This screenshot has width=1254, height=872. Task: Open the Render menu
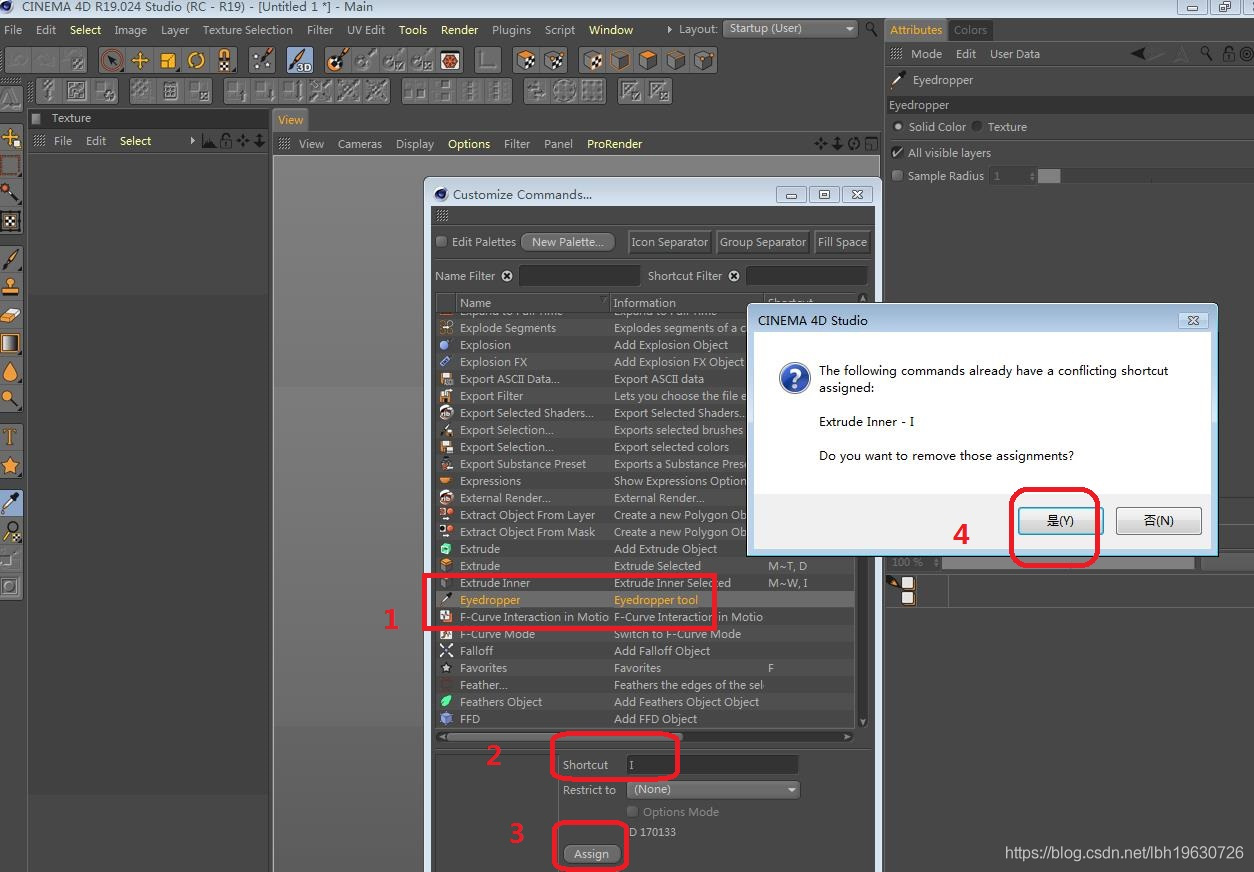tap(459, 30)
